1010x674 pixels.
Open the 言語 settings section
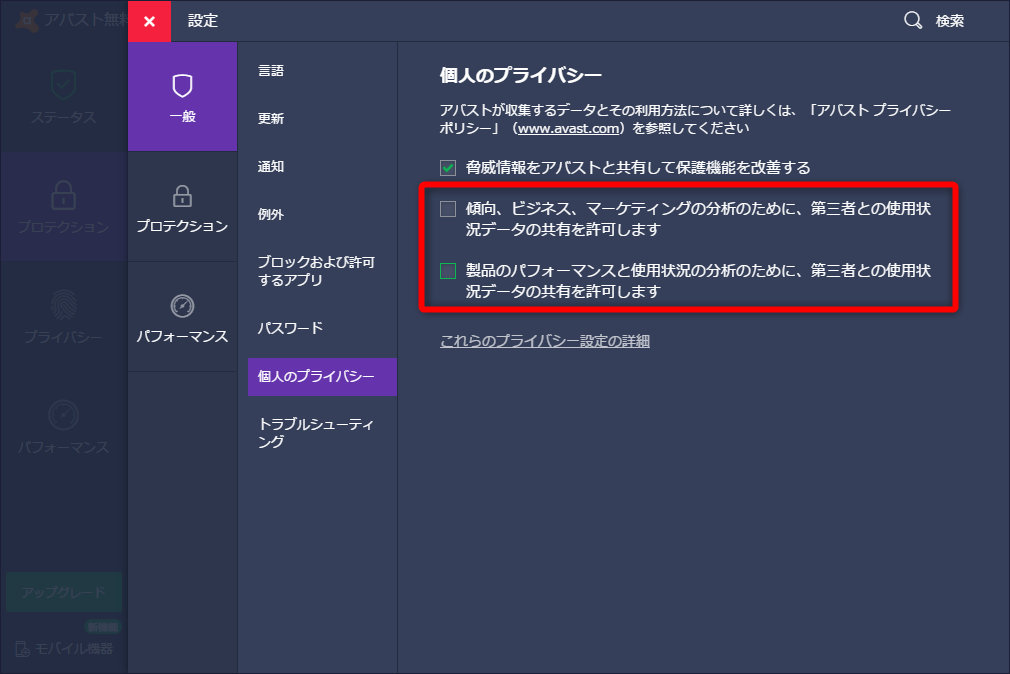click(270, 71)
